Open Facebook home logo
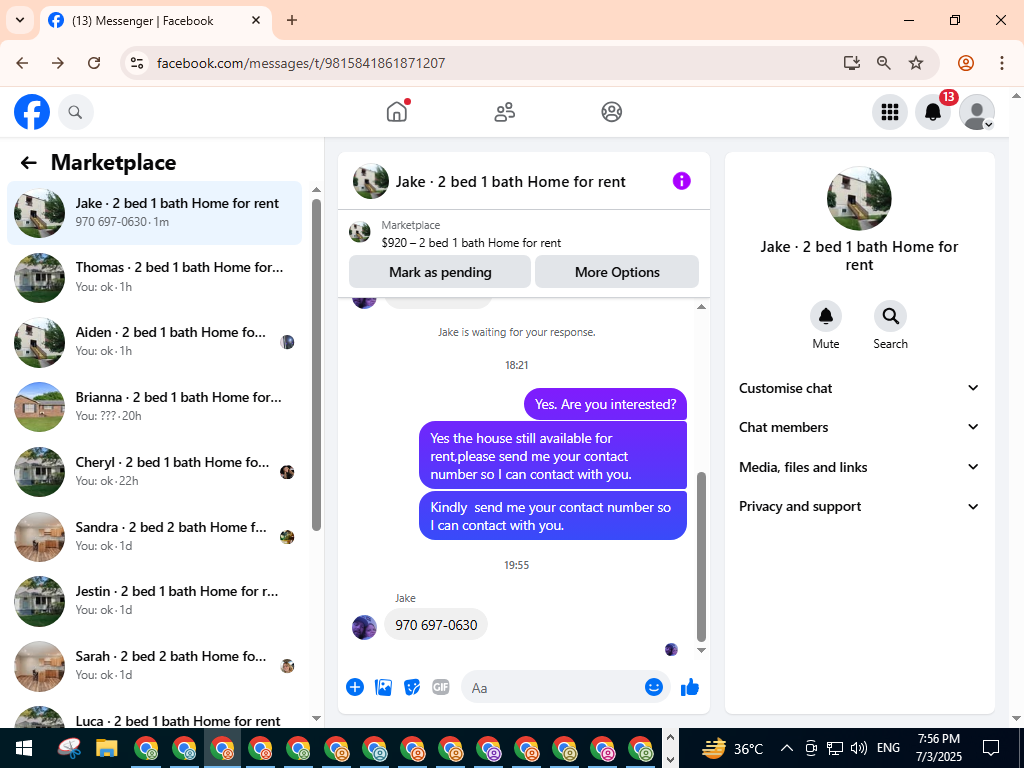1024x768 pixels. click(x=32, y=112)
